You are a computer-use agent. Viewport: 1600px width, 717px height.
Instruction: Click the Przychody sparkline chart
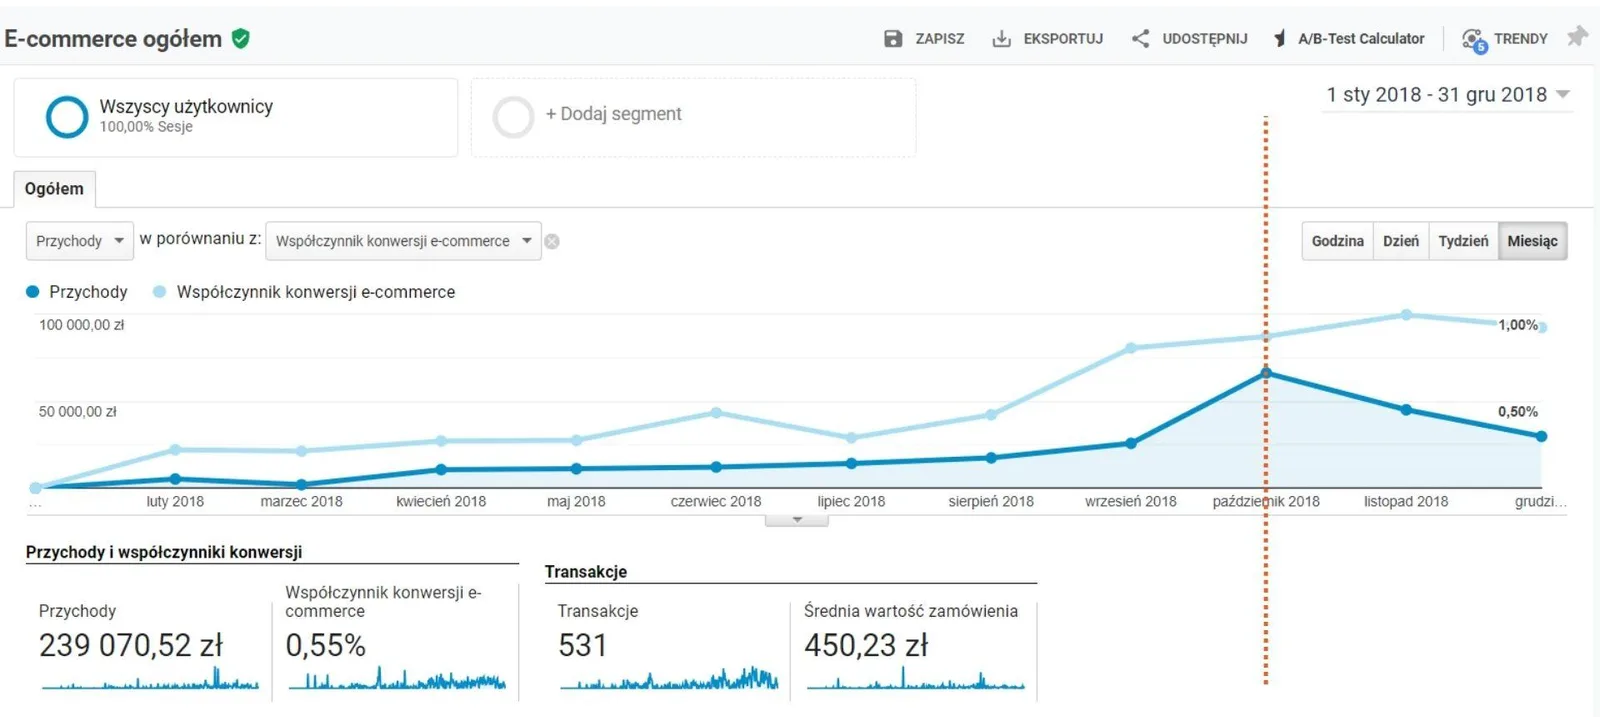[150, 680]
